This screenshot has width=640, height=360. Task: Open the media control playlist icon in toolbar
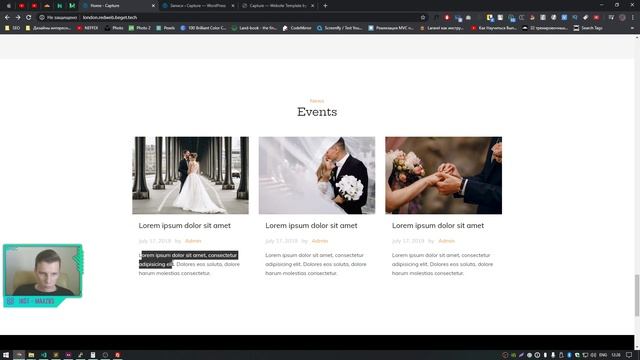[x=611, y=18]
